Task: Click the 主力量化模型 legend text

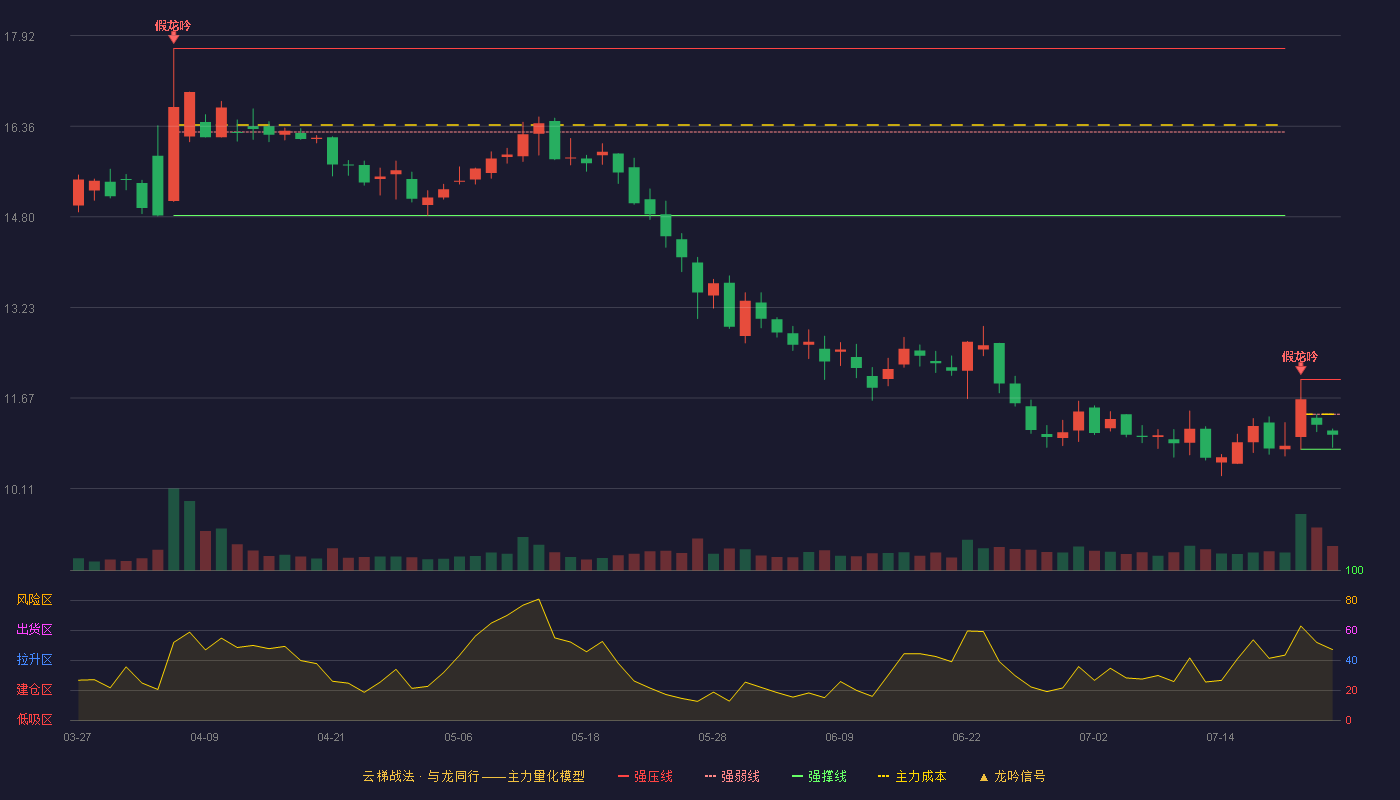Action: coord(546,776)
